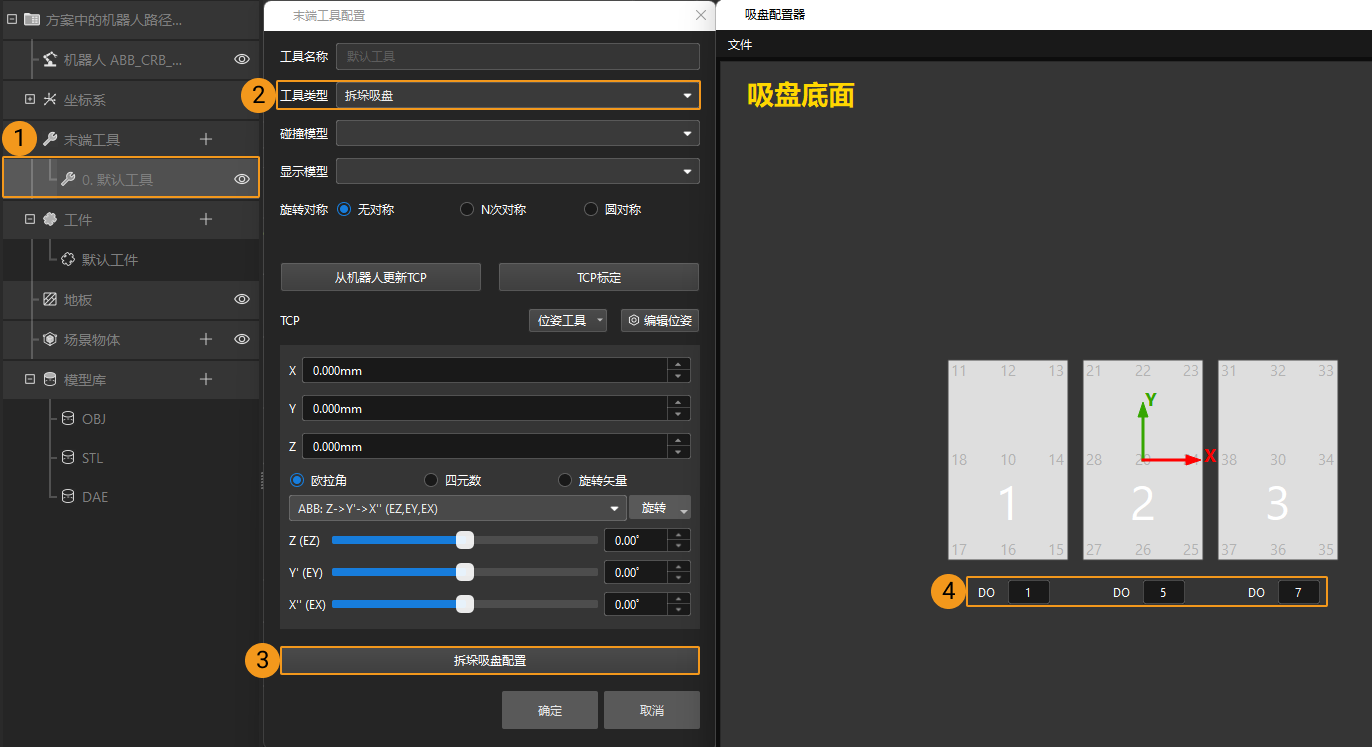The width and height of the screenshot is (1372, 747).
Task: Toggle visibility of 地板
Action: 241,299
